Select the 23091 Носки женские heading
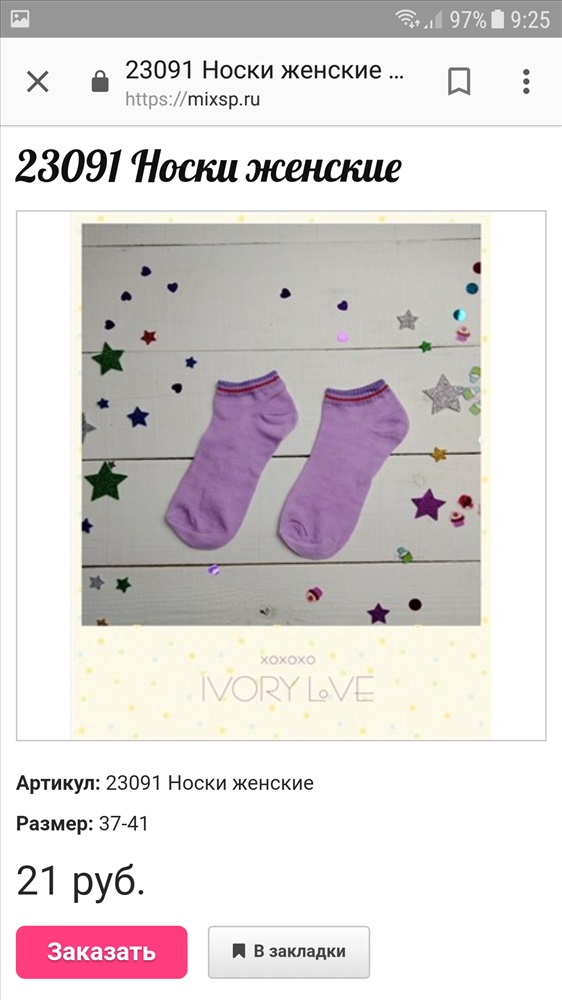 [209, 168]
